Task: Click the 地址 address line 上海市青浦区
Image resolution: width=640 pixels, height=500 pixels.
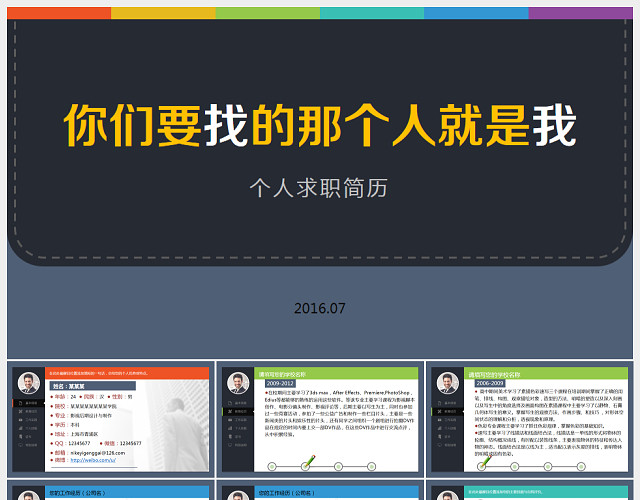Action: coord(74,434)
